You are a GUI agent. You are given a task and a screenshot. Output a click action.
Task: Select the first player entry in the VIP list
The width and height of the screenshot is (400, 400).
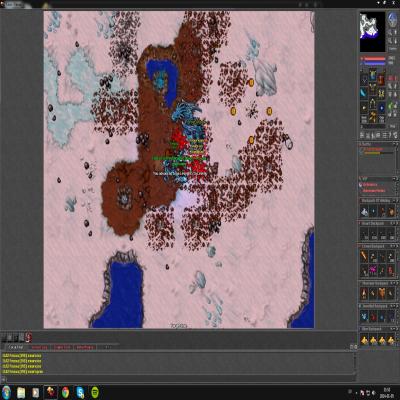(x=370, y=184)
